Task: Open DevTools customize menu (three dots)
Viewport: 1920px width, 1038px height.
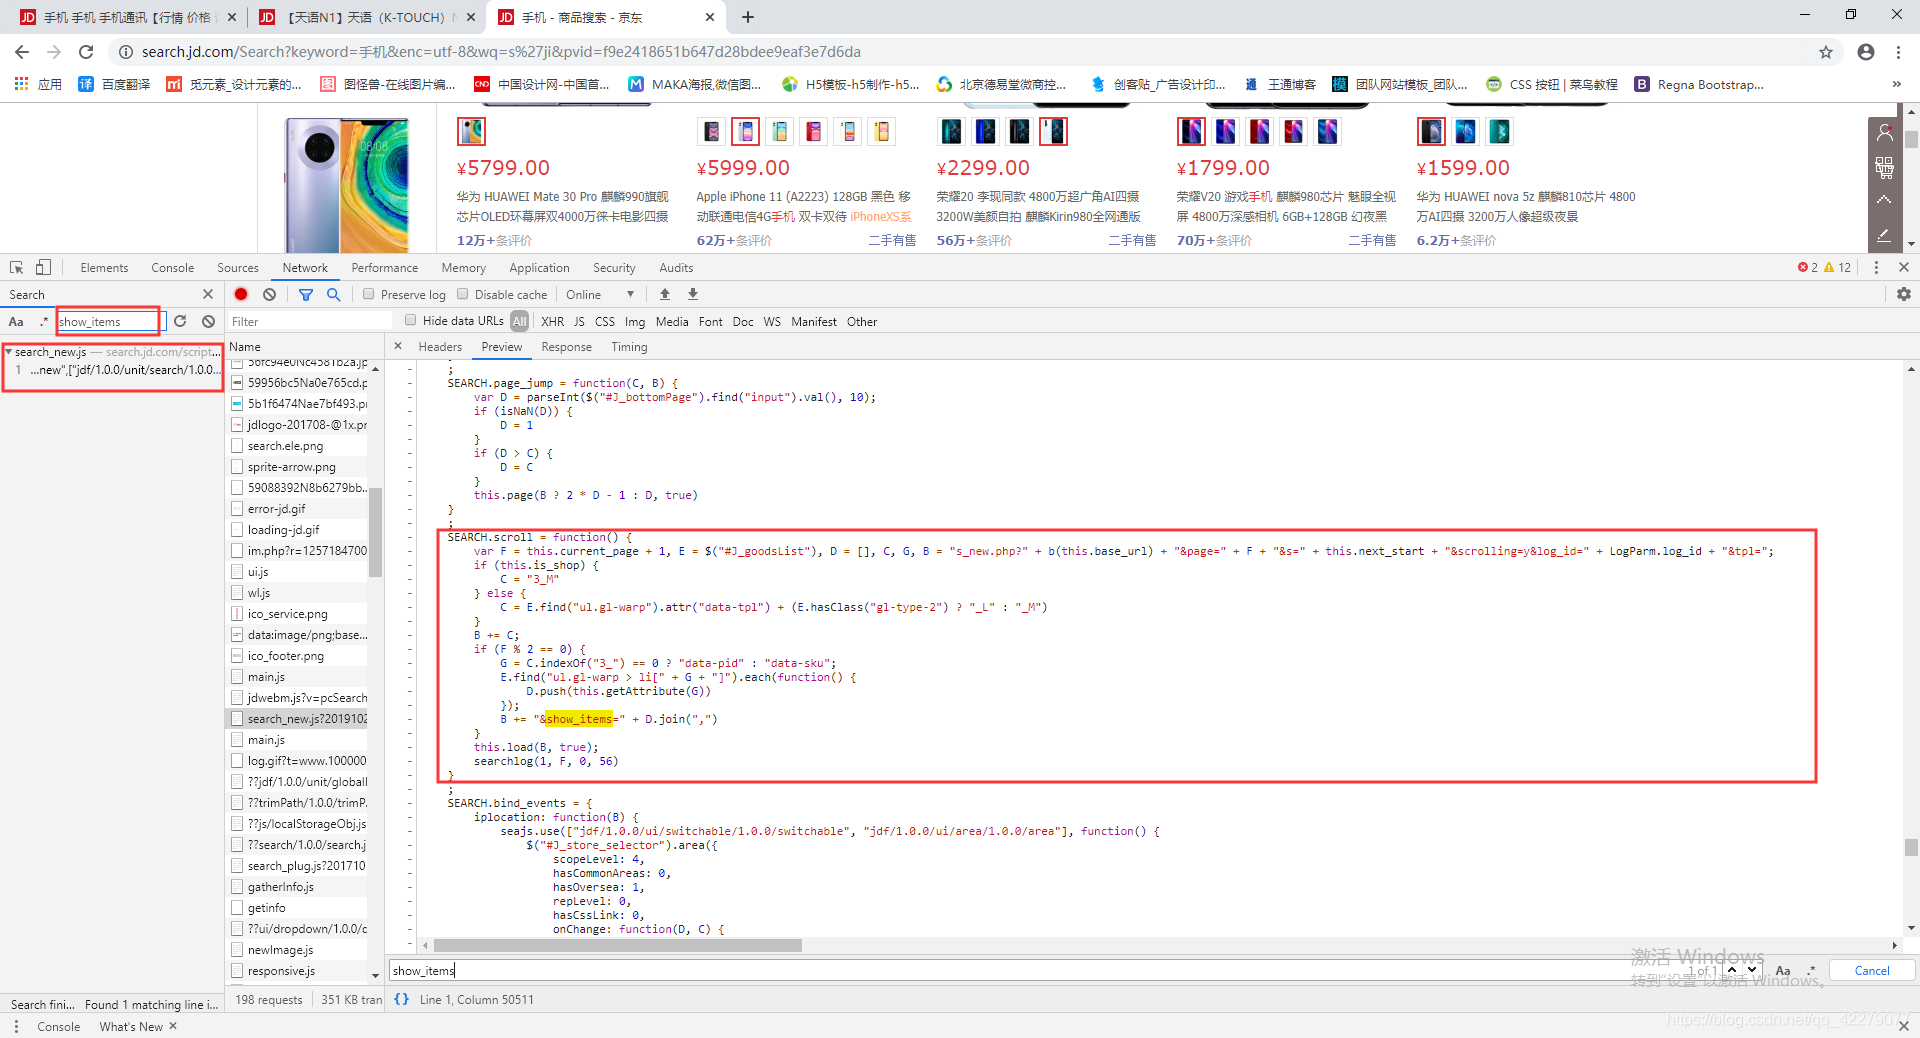Action: [1876, 268]
